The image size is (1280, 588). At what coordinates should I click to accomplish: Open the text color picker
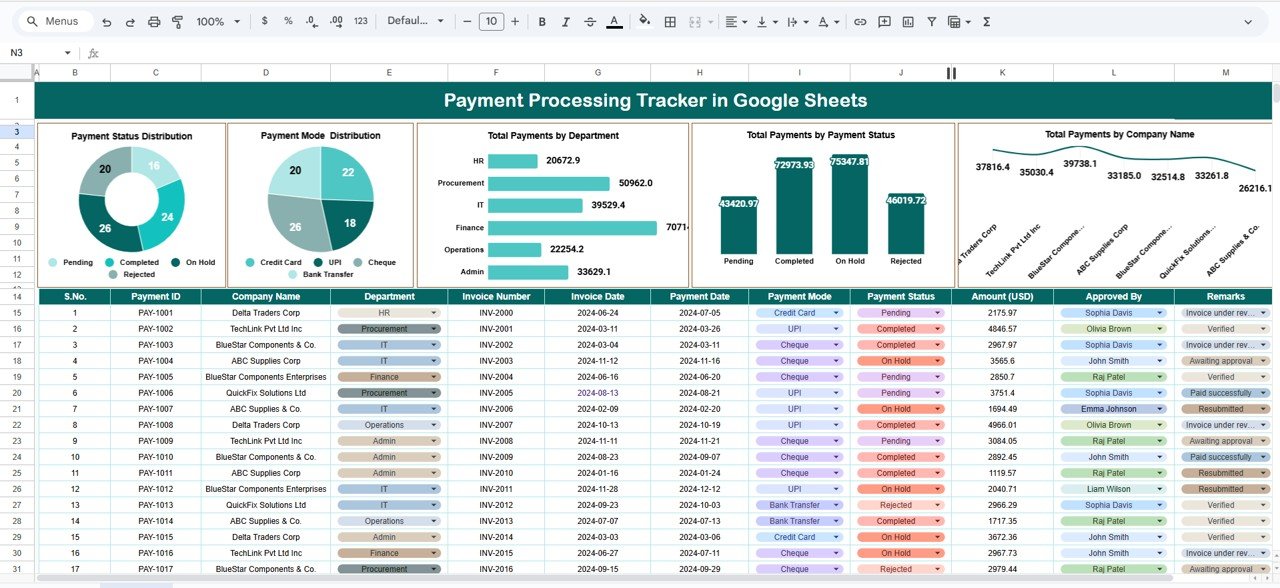pyautogui.click(x=614, y=21)
